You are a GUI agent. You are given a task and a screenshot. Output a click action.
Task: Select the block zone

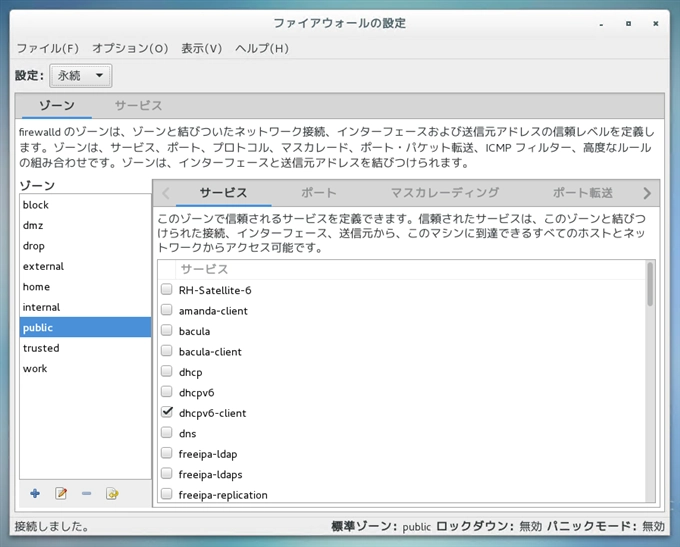85,205
